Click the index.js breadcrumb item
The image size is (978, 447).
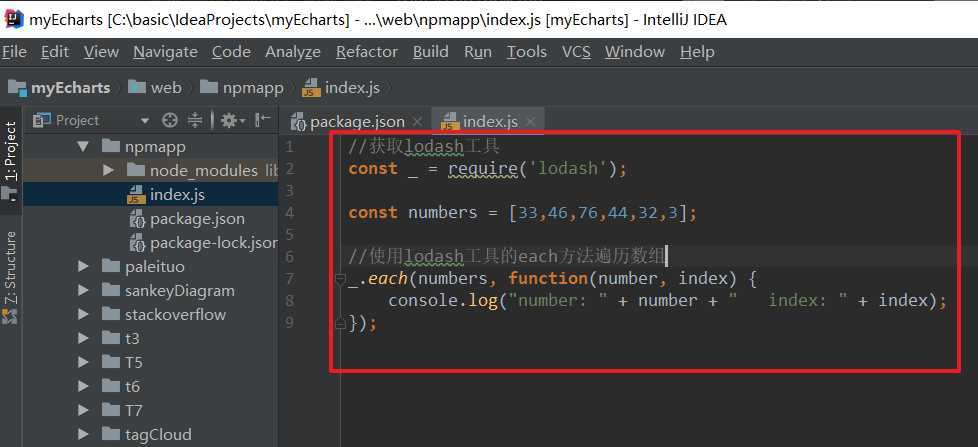(341, 88)
